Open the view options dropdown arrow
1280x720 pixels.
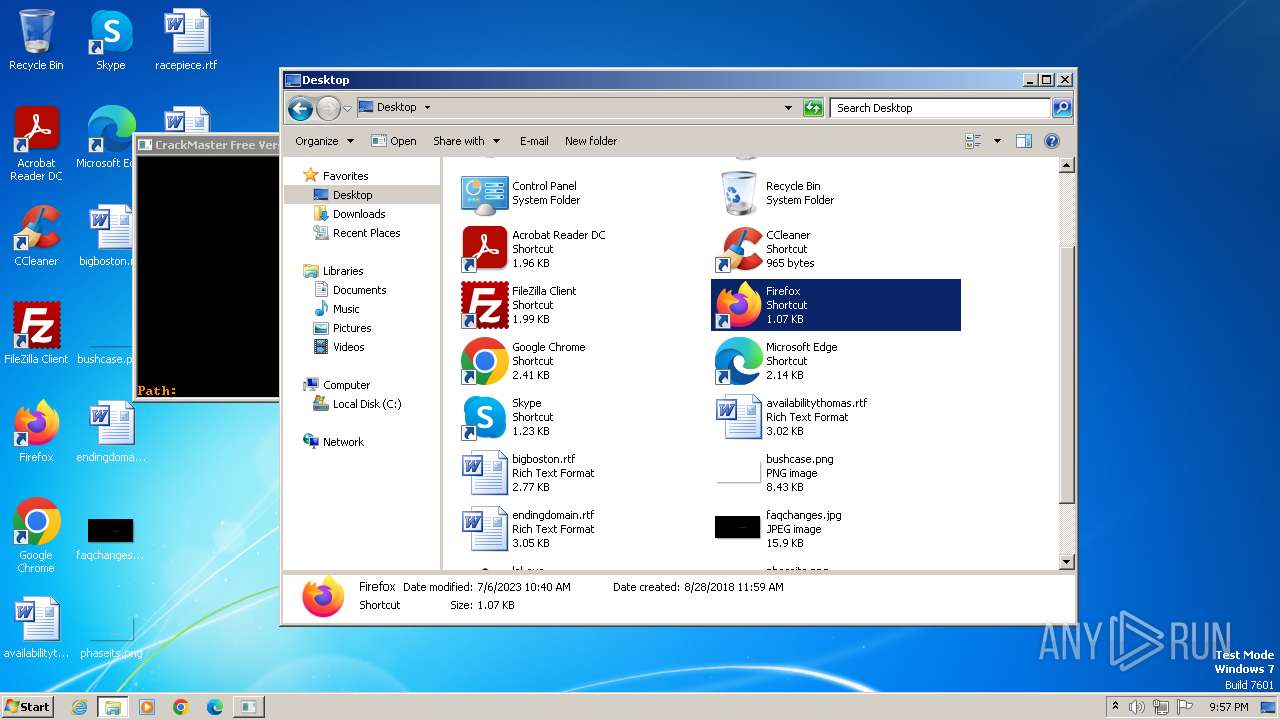click(x=997, y=141)
